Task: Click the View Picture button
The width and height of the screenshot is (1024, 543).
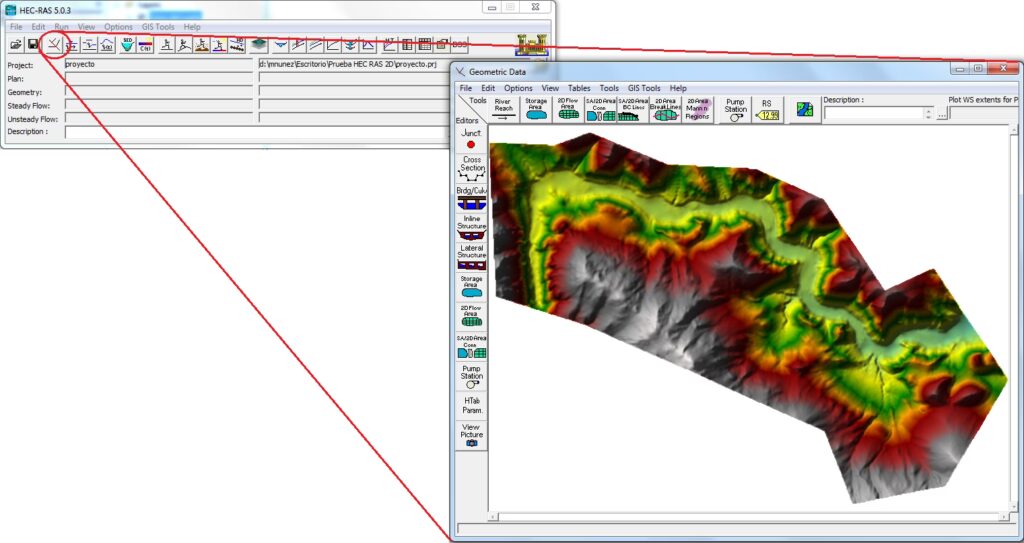Action: pos(471,435)
